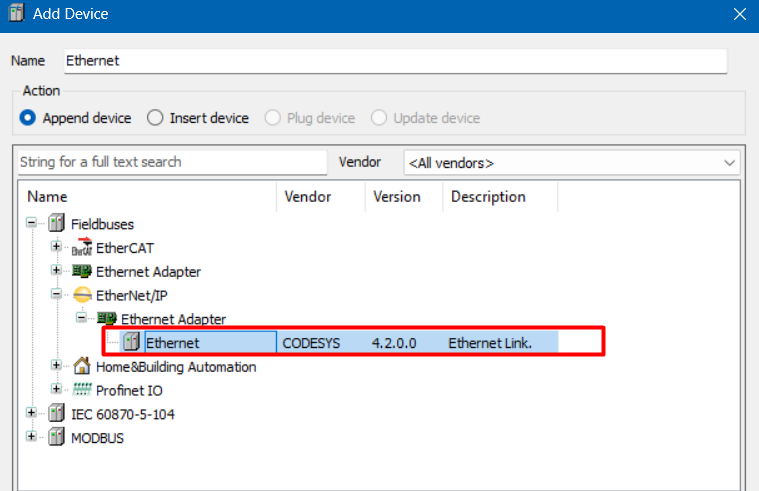Click the EtherCAT fieldbus icon
Viewport: 759px width, 491px height.
coord(82,248)
